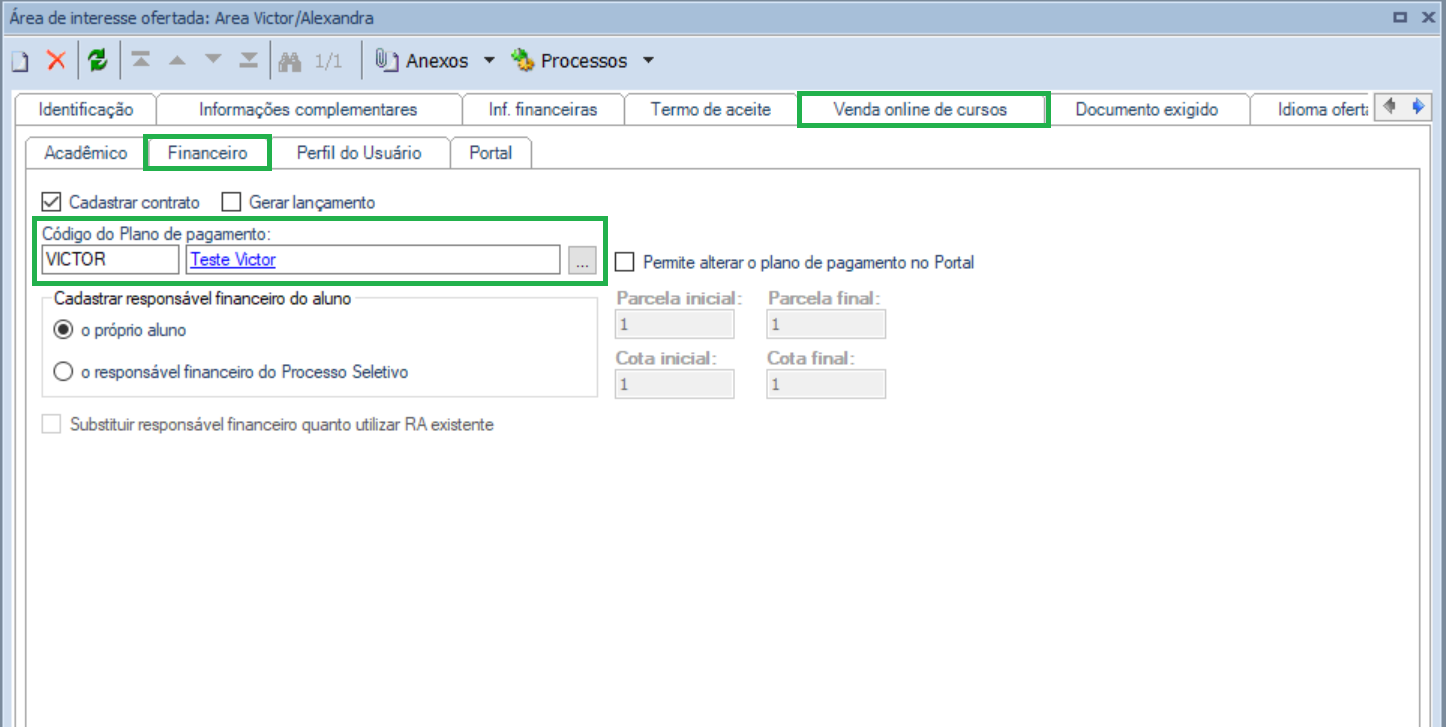This screenshot has height=727, width=1446.
Task: Maximize the Área de interesse window
Action: click(x=1400, y=16)
